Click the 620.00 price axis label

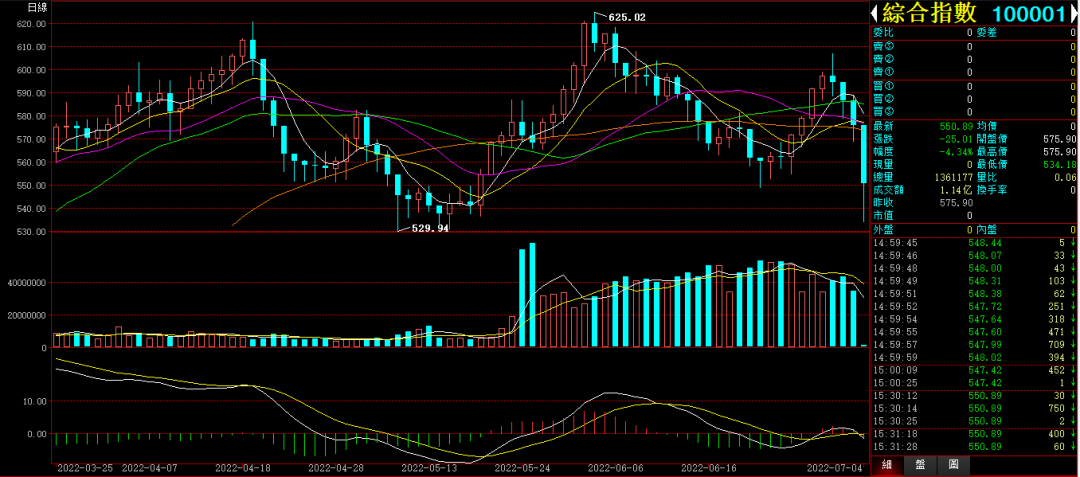(32, 24)
